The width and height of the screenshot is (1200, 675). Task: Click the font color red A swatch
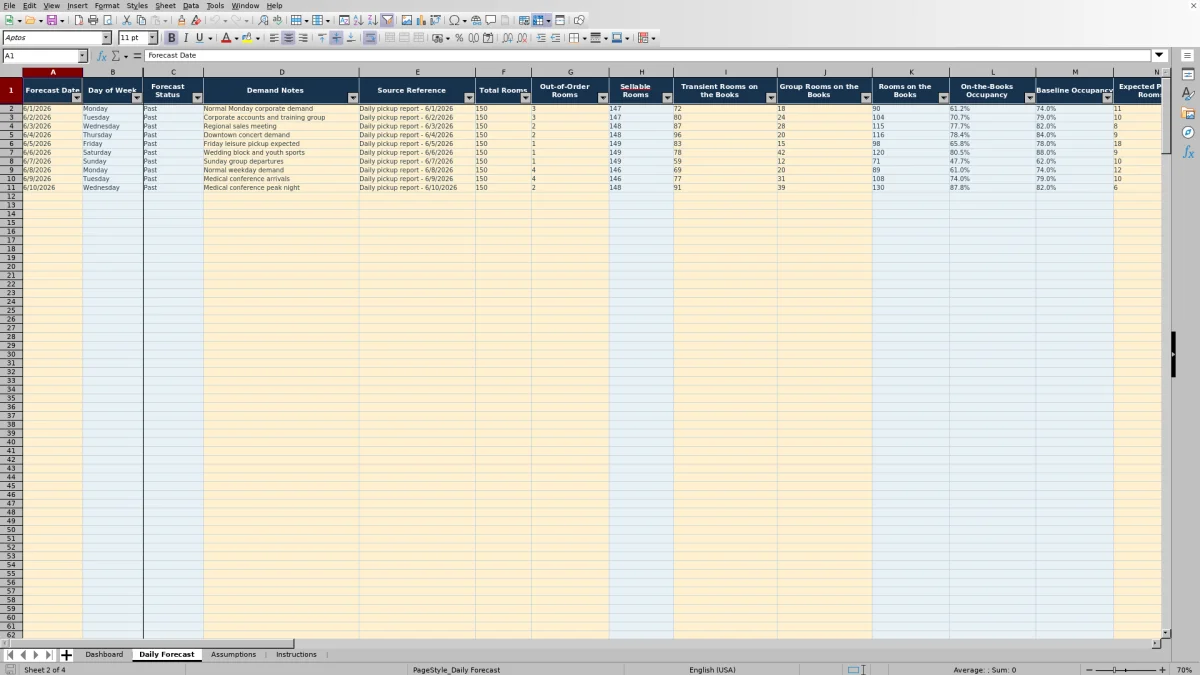tap(226, 38)
